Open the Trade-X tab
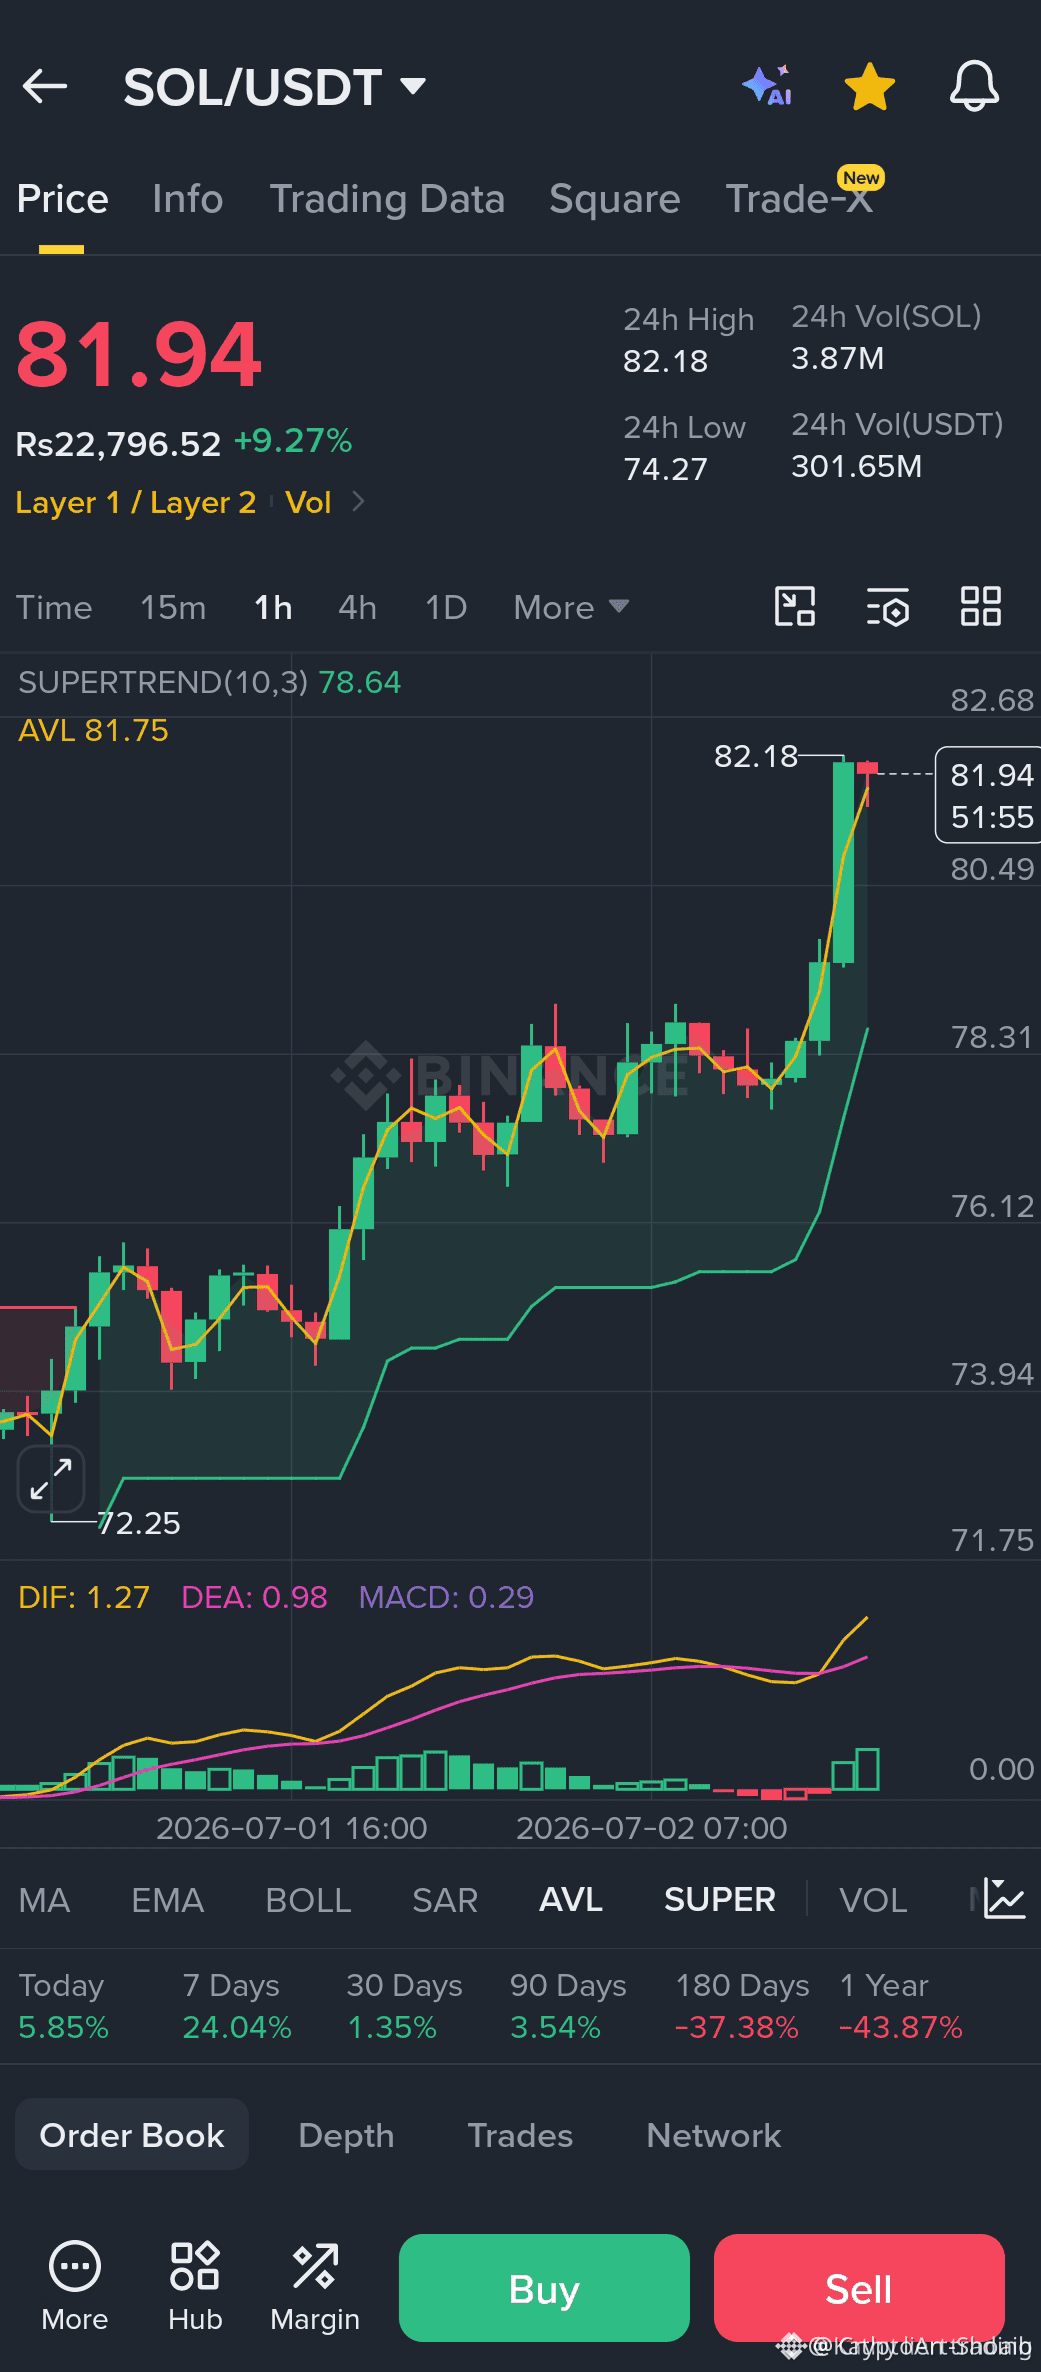1041x2372 pixels. pyautogui.click(x=799, y=199)
